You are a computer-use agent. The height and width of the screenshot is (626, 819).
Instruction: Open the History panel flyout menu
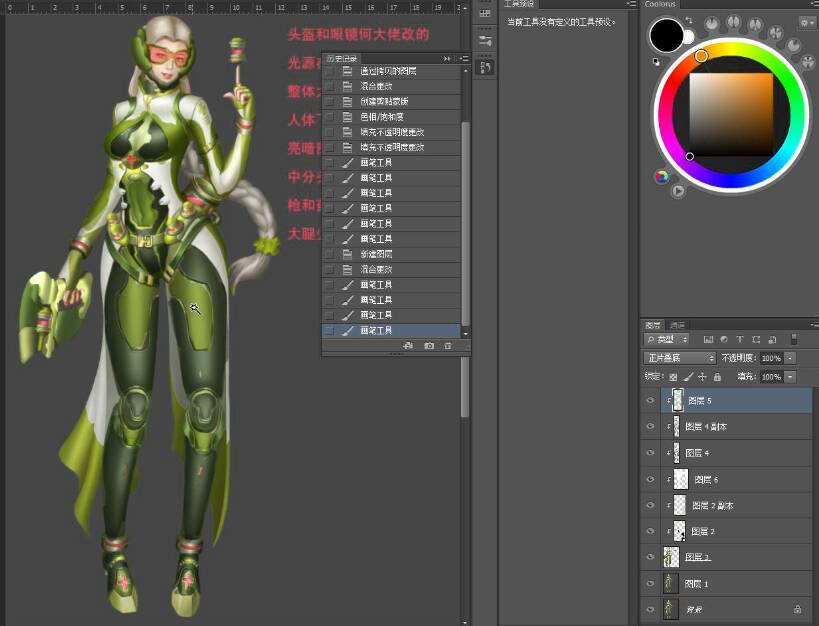pos(464,59)
